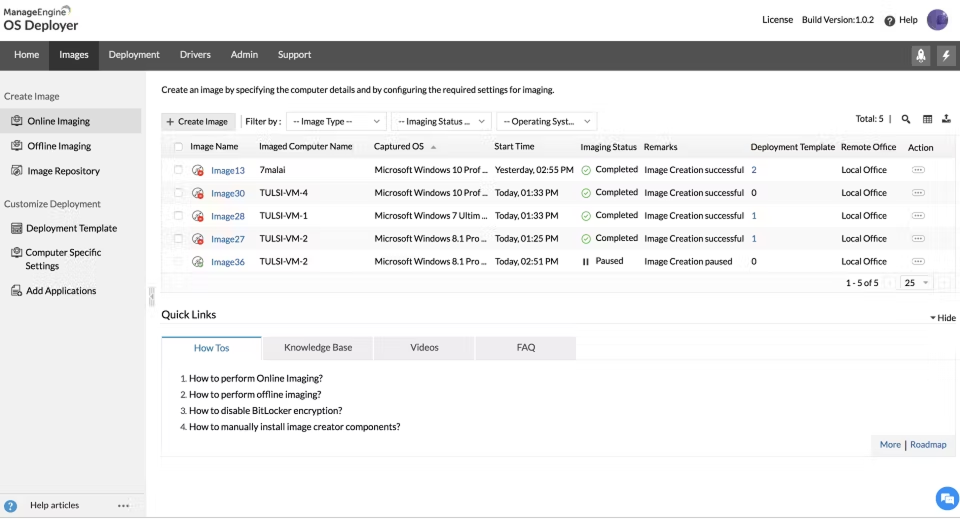The width and height of the screenshot is (960, 519).
Task: Toggle the select-all header checkbox
Action: 178,147
